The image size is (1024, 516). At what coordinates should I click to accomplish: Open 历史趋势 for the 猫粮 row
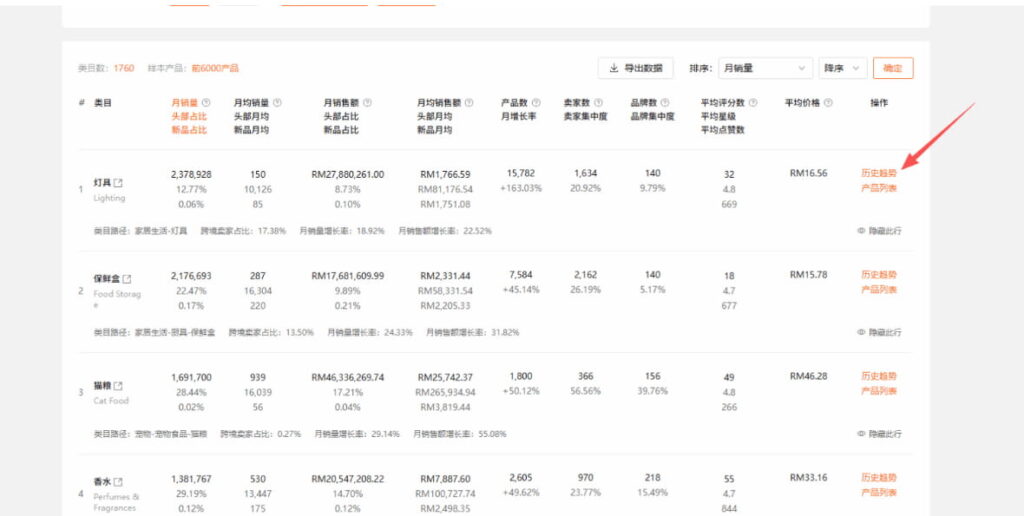879,376
